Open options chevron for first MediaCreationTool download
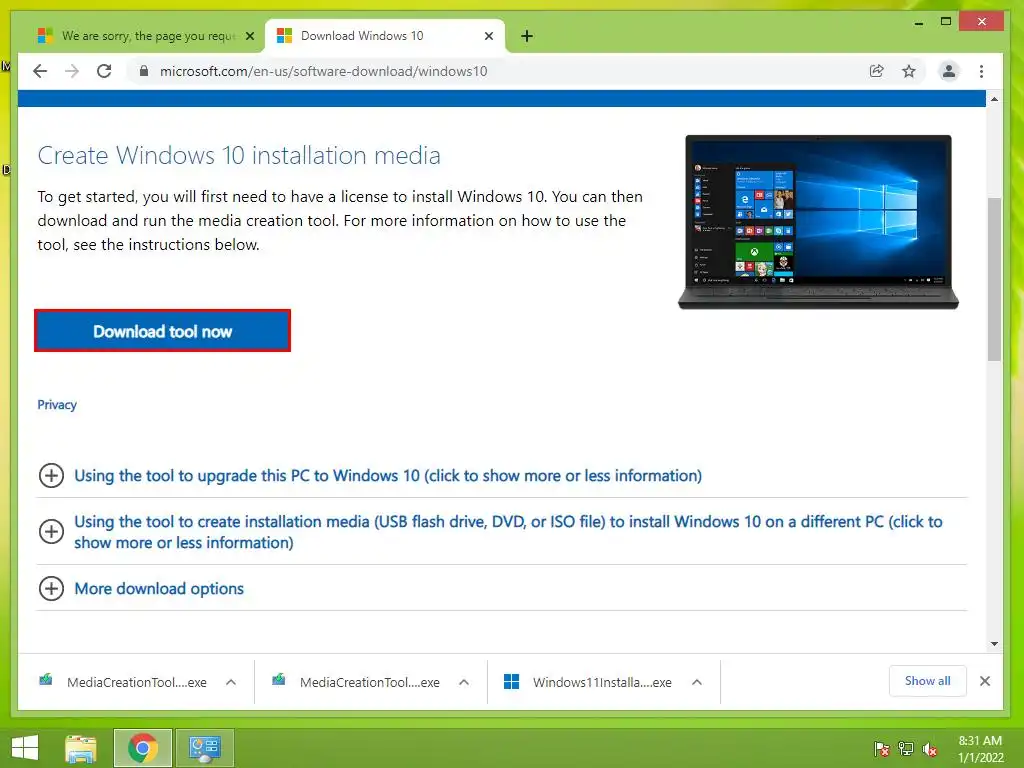The width and height of the screenshot is (1024, 768). pos(231,682)
